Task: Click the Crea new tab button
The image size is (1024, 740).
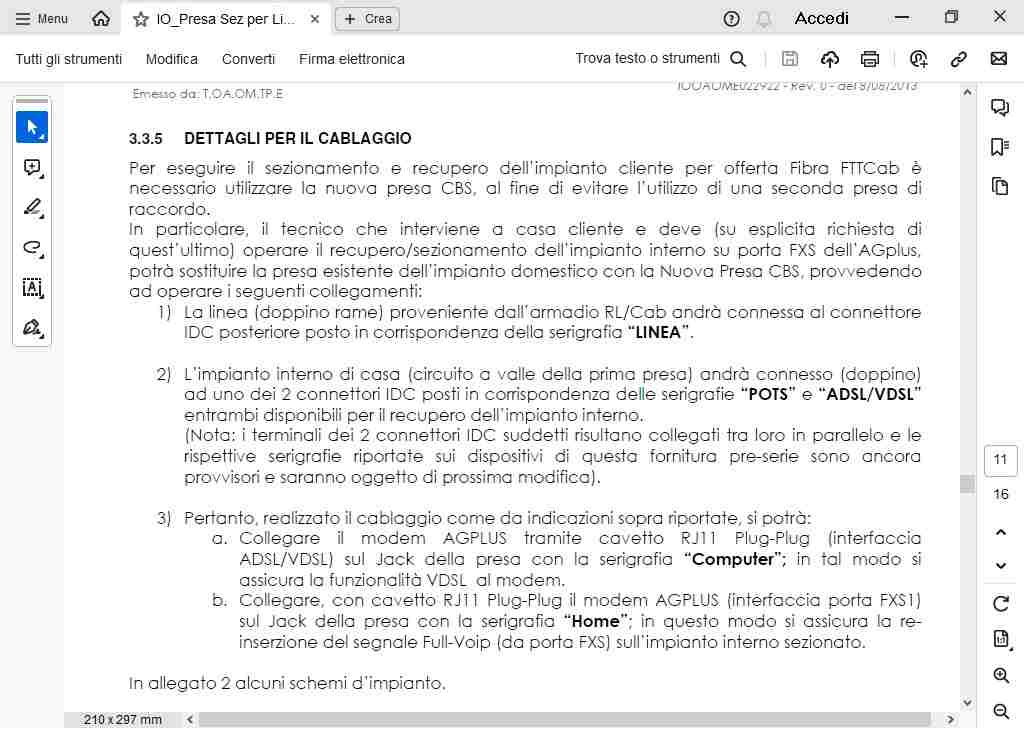Action: coord(367,19)
